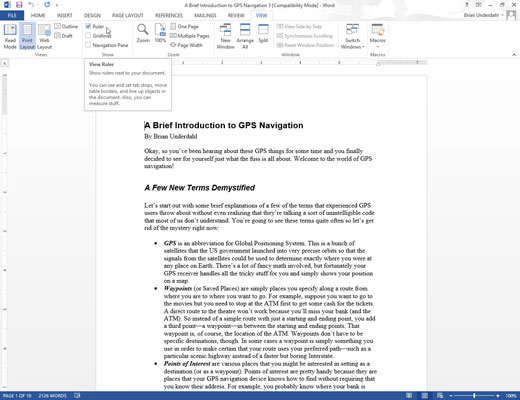Collapse the ribbon
The height and width of the screenshot is (400, 520).
514,55
